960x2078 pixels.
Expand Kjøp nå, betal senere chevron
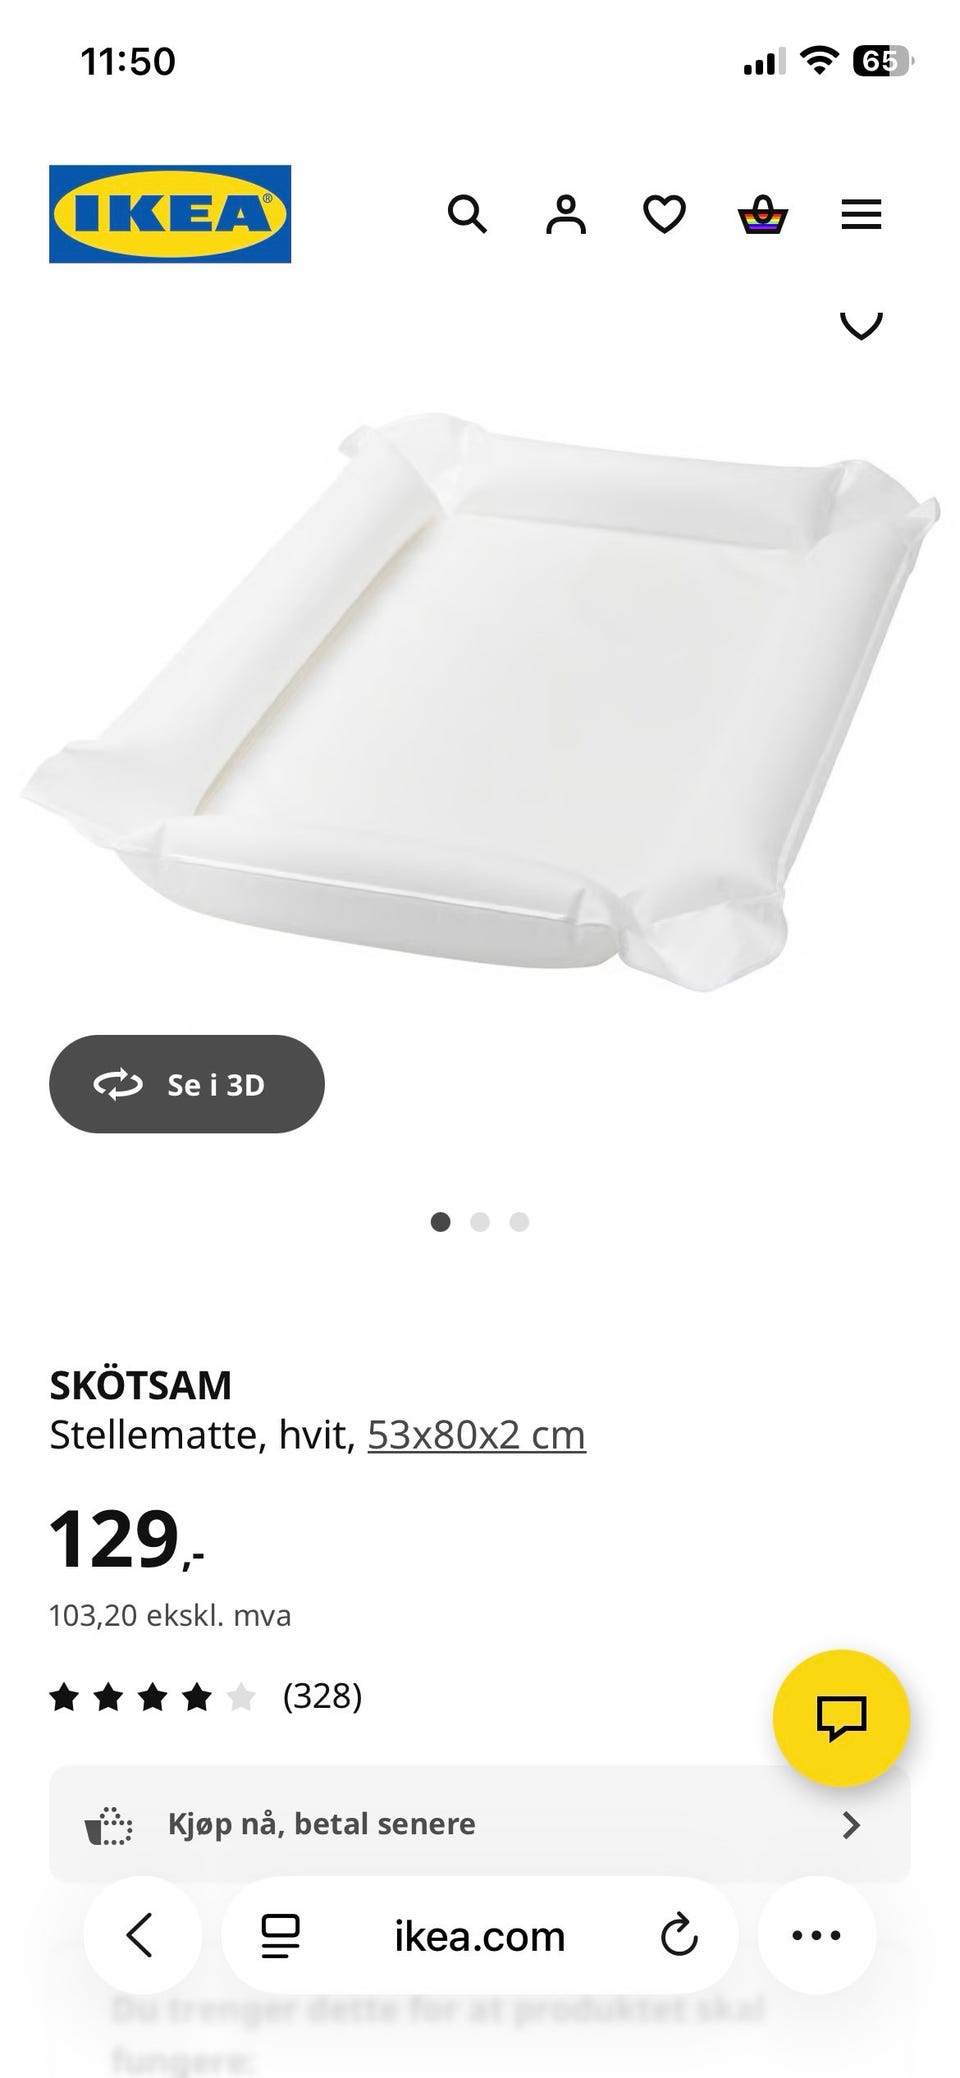(x=851, y=1825)
